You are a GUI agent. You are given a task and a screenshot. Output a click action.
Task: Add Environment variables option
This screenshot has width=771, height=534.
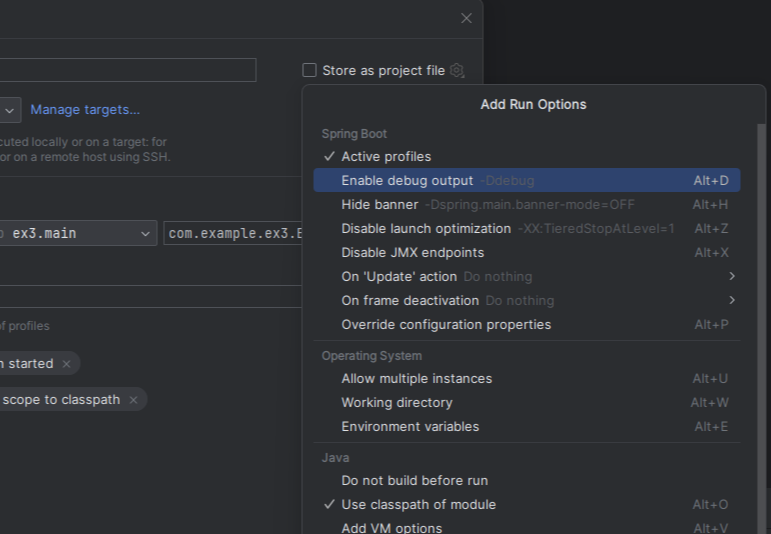pyautogui.click(x=527, y=427)
